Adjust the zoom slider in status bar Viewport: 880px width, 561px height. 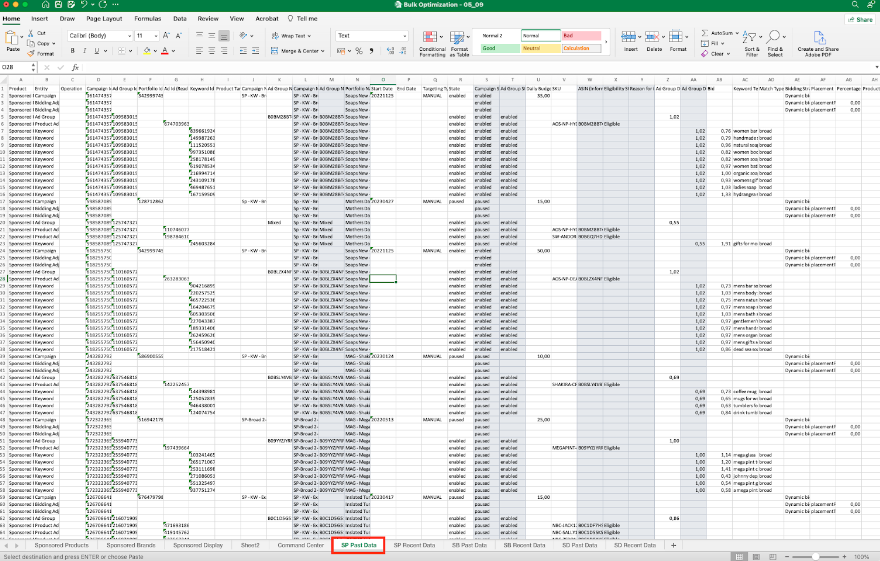click(x=815, y=557)
